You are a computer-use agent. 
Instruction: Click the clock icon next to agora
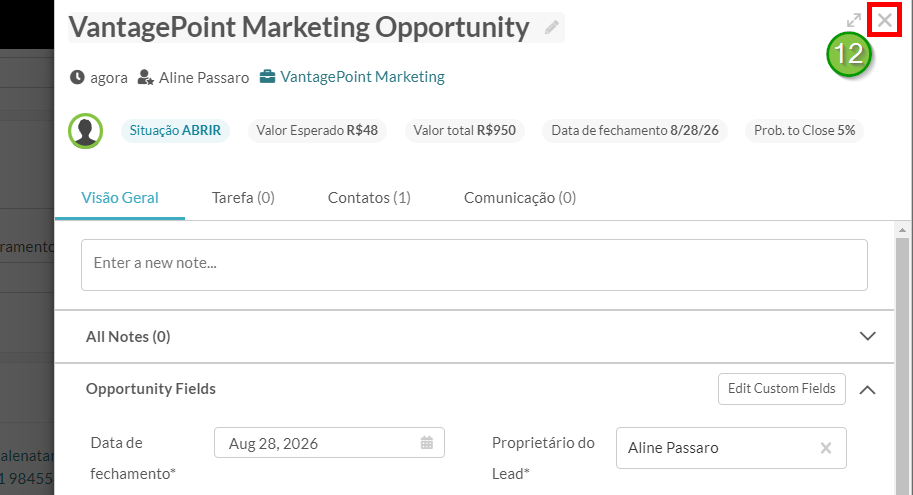click(x=77, y=77)
